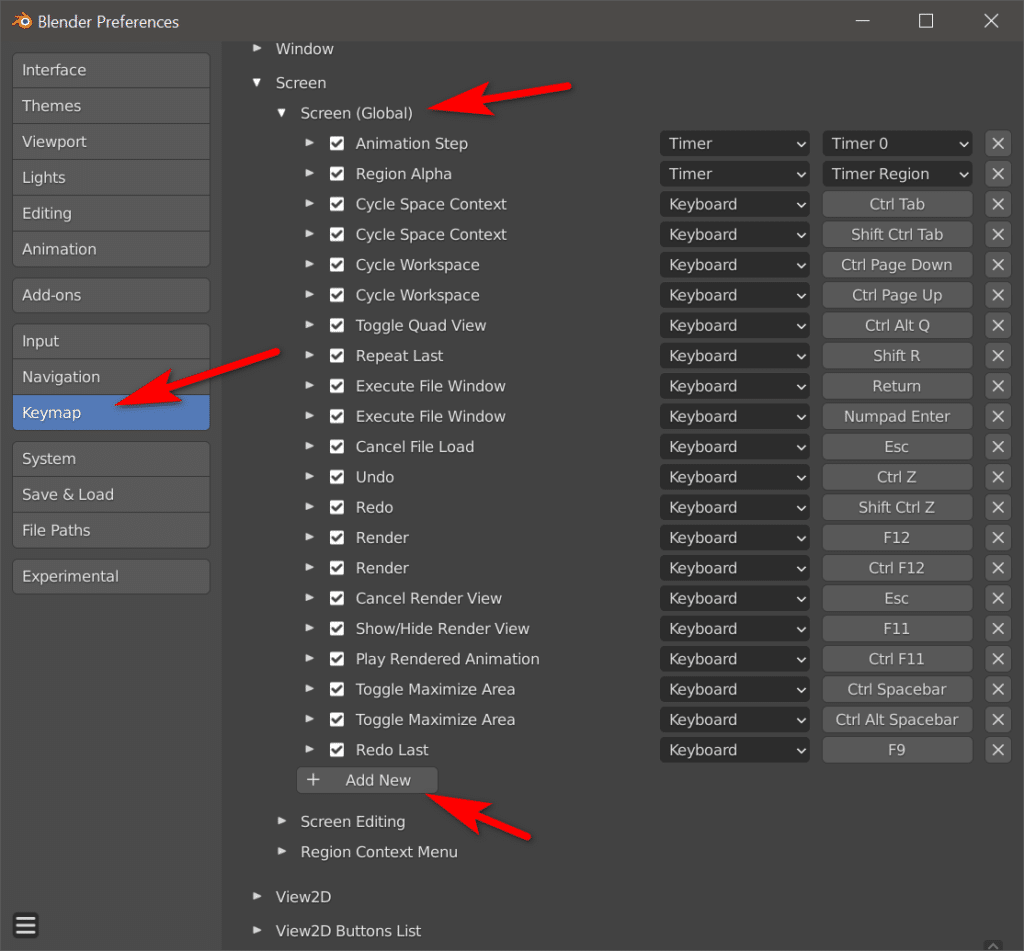Expand the Screen Editing subsection
Viewport: 1024px width, 951px height.
(281, 821)
